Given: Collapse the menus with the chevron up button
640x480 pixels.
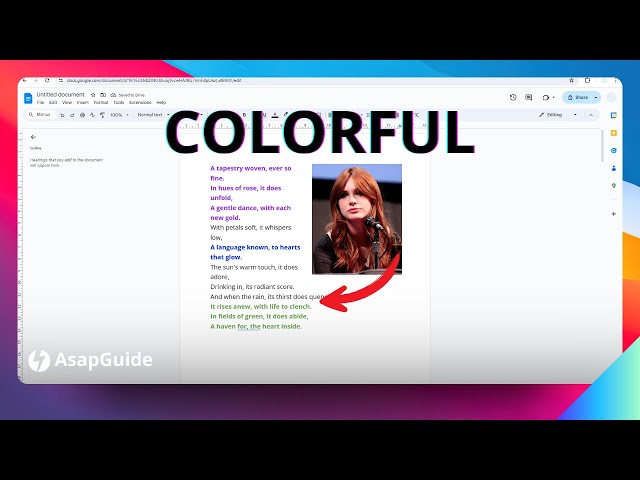Looking at the screenshot, I should (591, 115).
